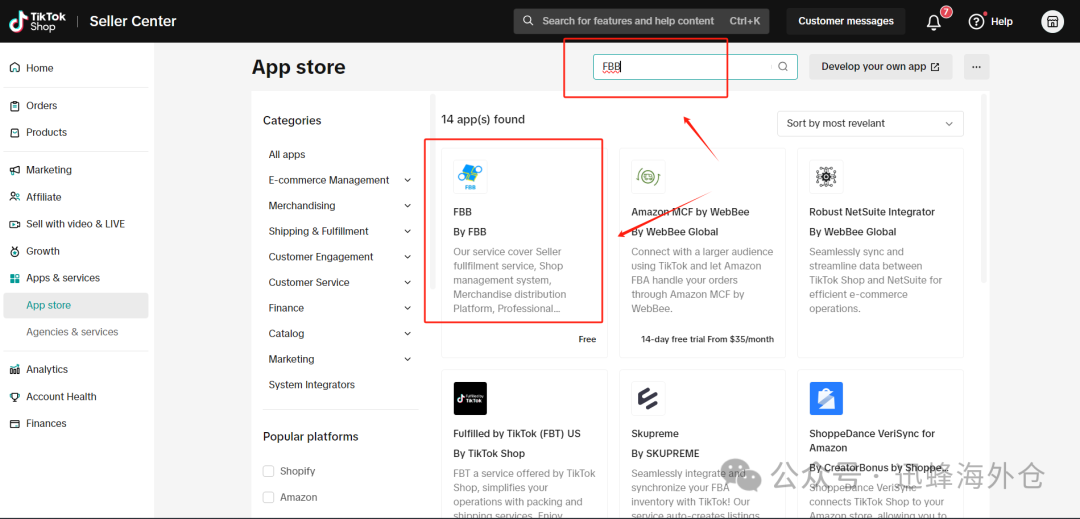Viewport: 1080px width, 519px height.
Task: Click Develop your own app button
Action: click(880, 67)
